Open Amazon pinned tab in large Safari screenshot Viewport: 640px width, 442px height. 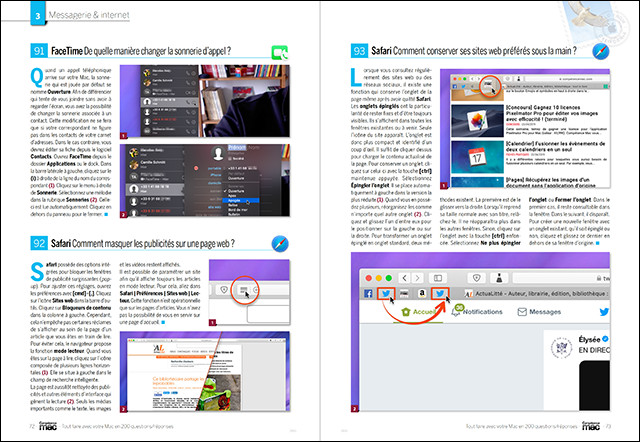[422, 293]
